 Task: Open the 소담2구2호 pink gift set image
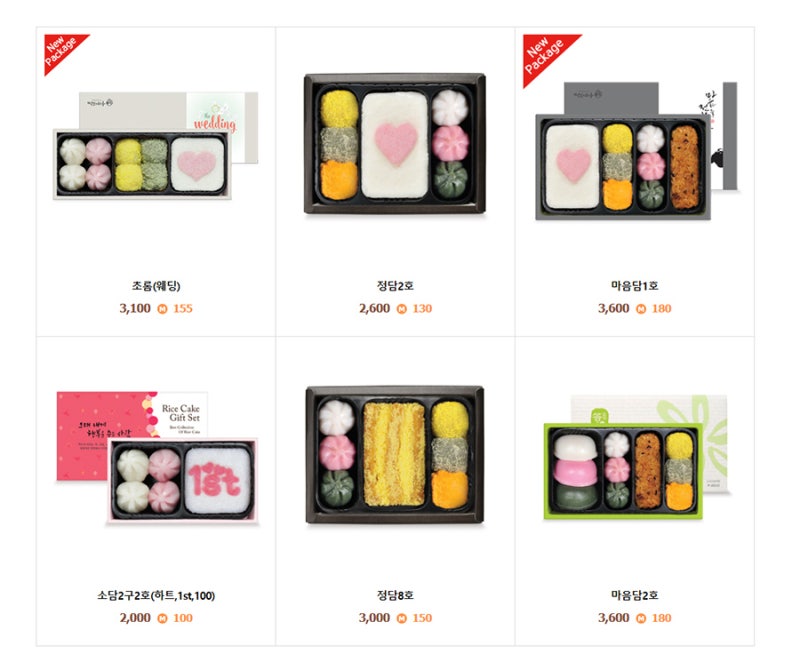(157, 457)
